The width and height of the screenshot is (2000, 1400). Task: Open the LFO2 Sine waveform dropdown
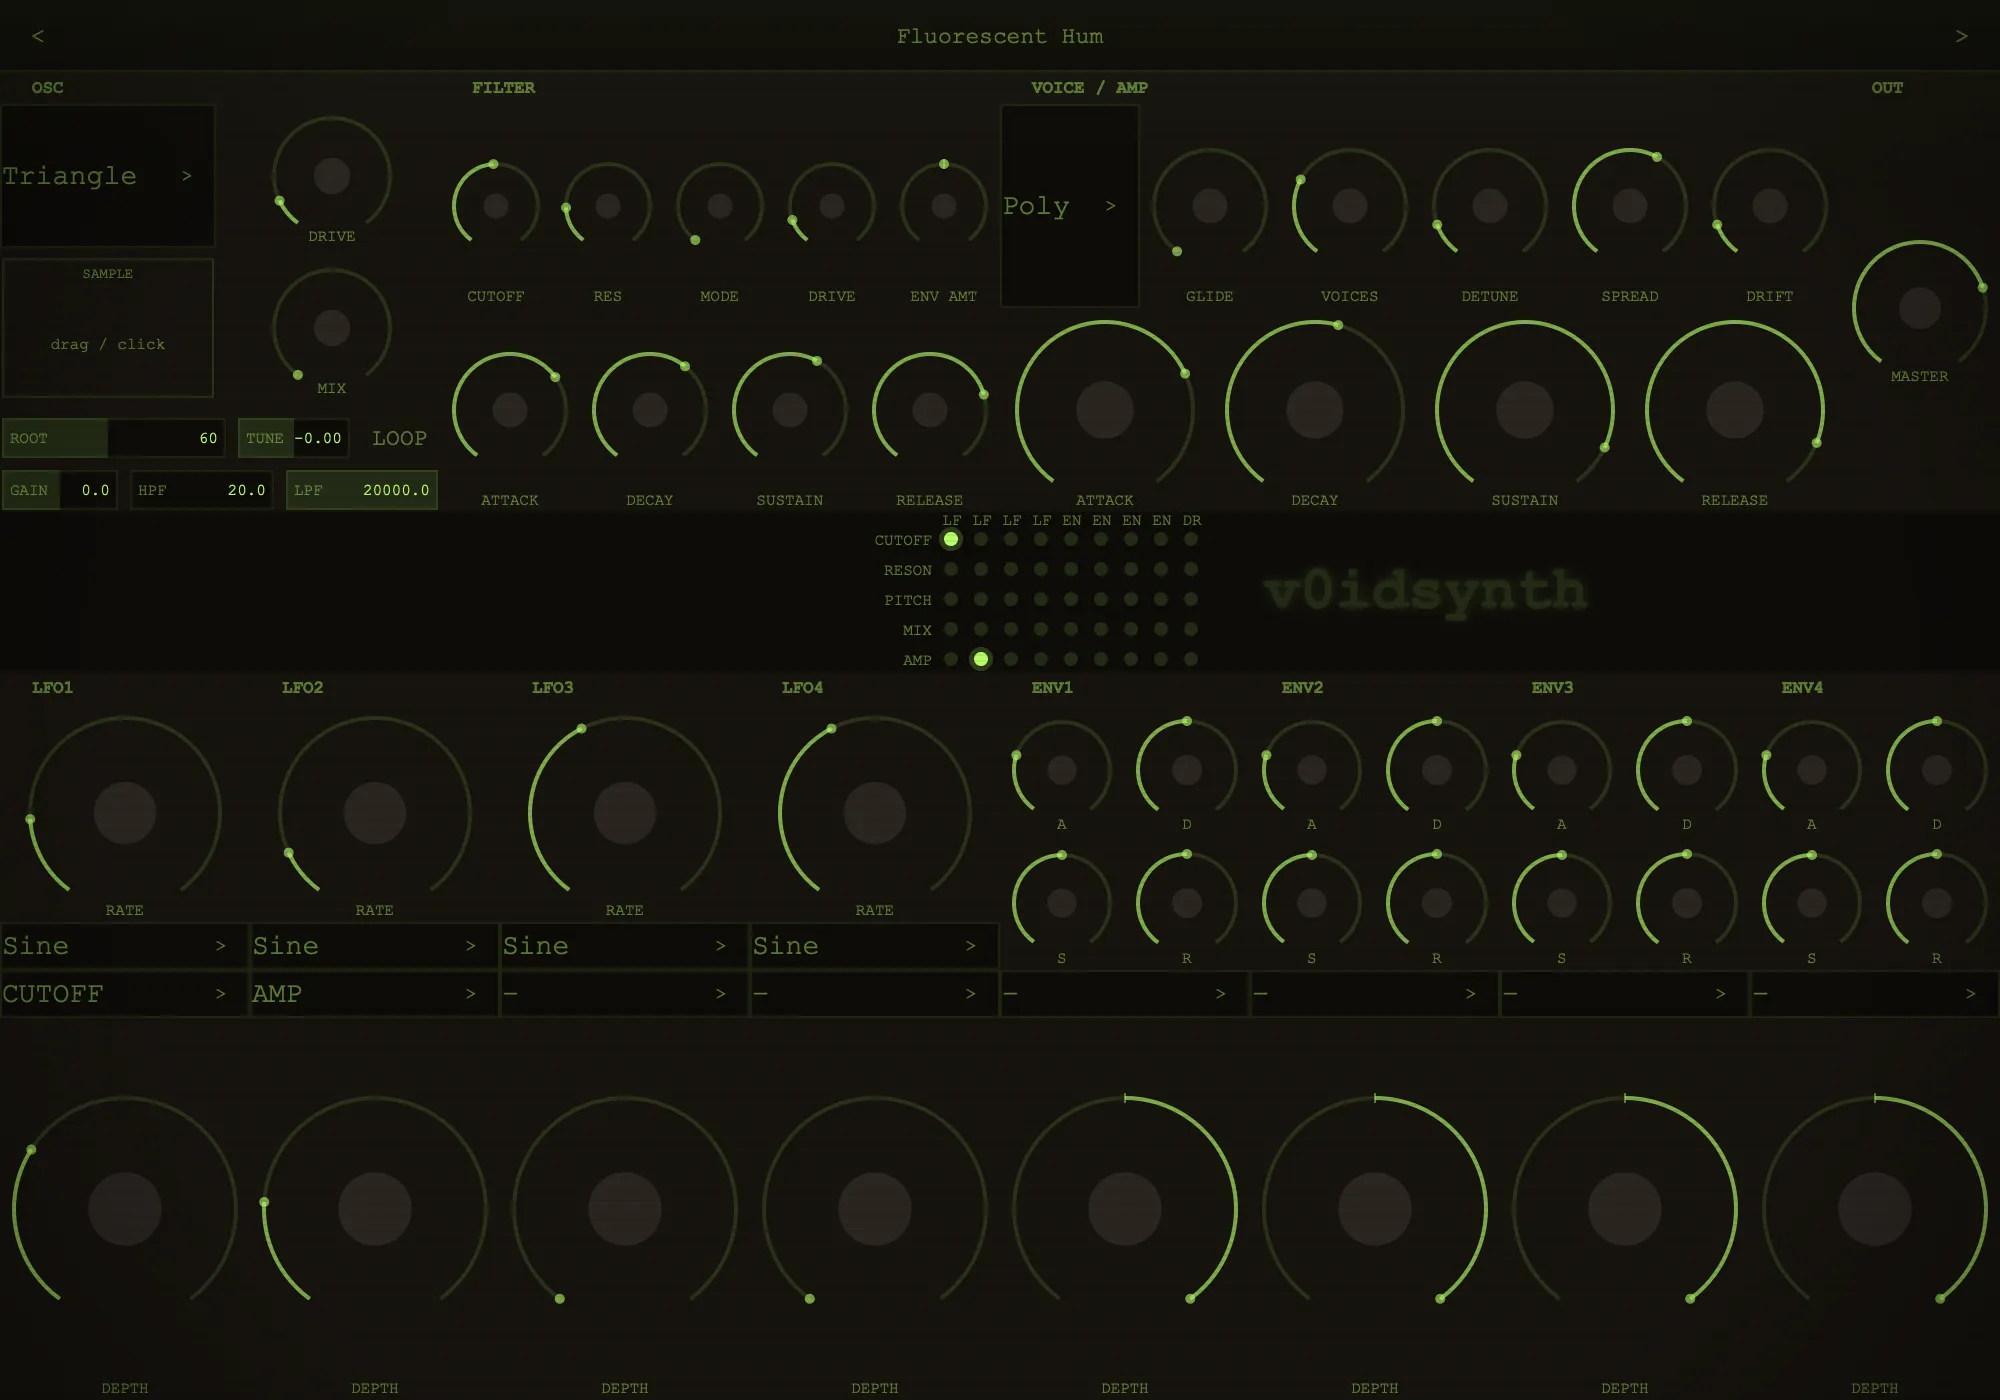click(x=374, y=946)
